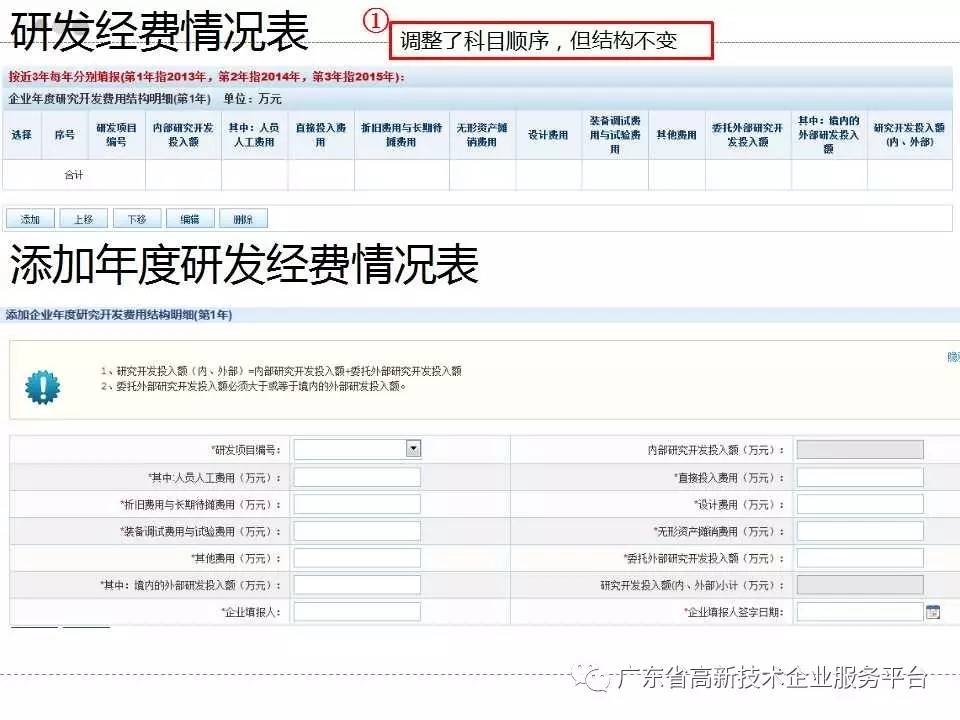The width and height of the screenshot is (960, 720).
Task: Click the 删除 button
Action: [243, 219]
